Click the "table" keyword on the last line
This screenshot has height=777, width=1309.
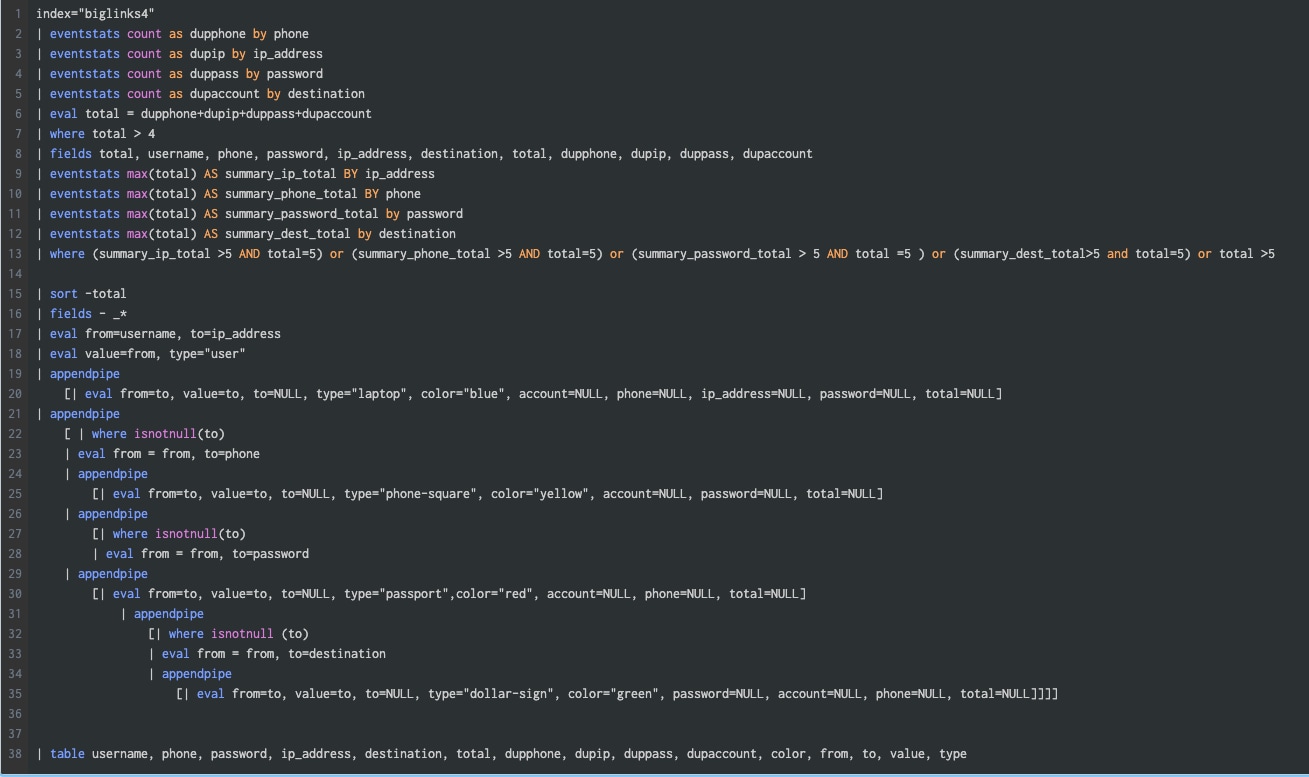click(x=67, y=754)
